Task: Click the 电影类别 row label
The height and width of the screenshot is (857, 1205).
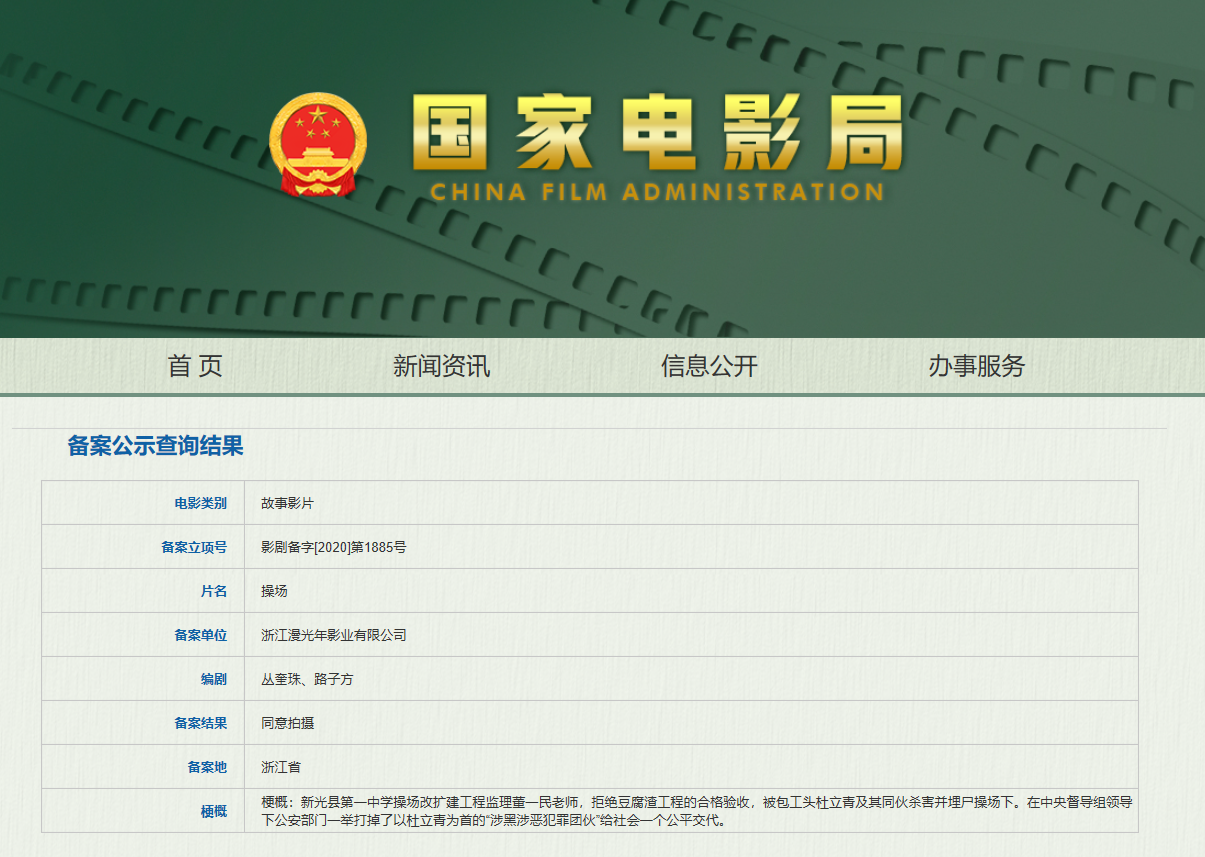Action: pyautogui.click(x=201, y=503)
